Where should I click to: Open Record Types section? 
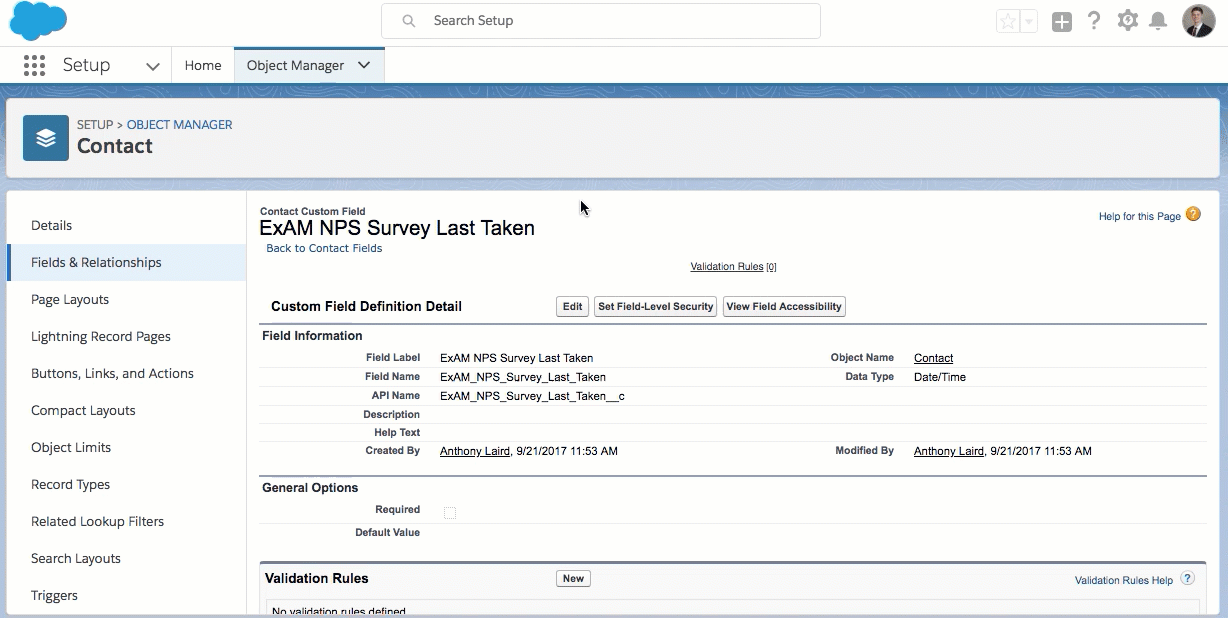(126, 484)
